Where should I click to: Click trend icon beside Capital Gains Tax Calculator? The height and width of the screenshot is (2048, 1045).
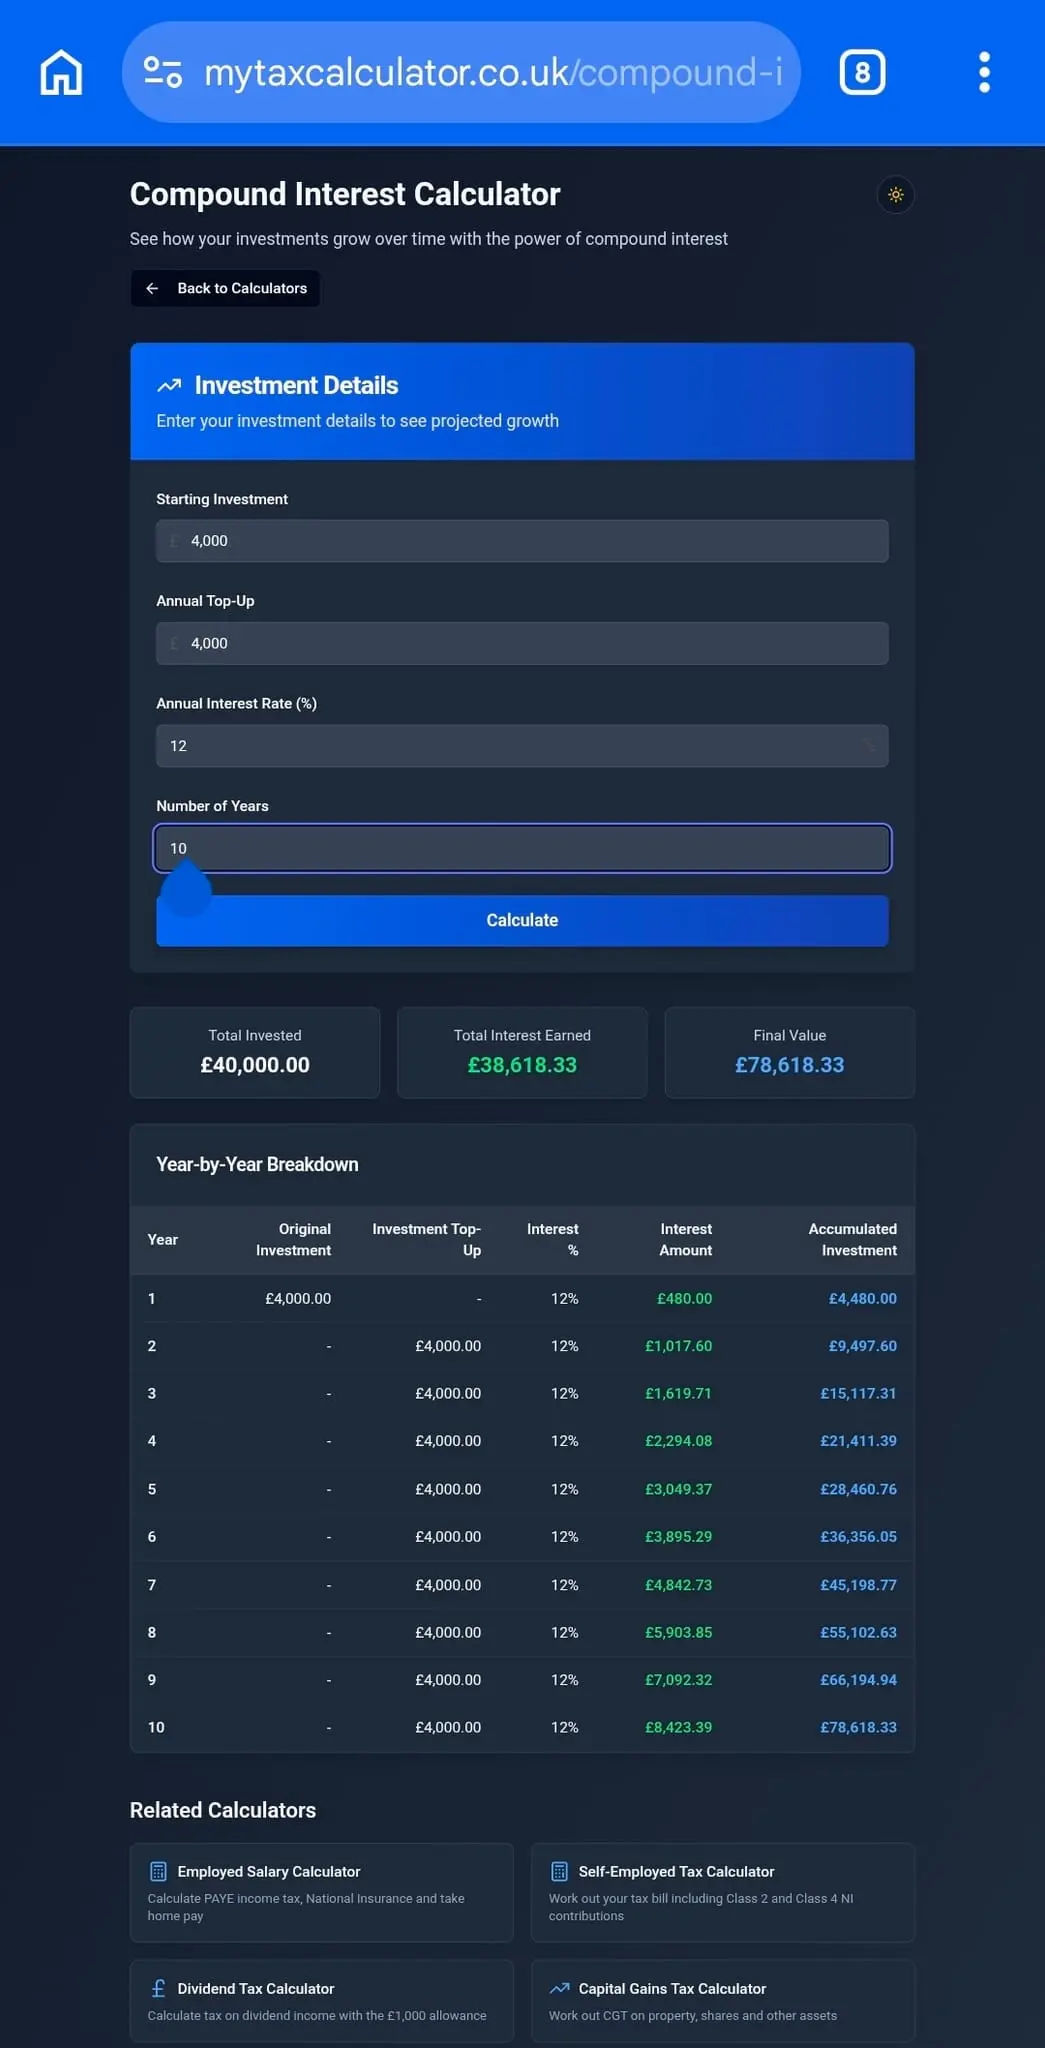[x=559, y=1988]
